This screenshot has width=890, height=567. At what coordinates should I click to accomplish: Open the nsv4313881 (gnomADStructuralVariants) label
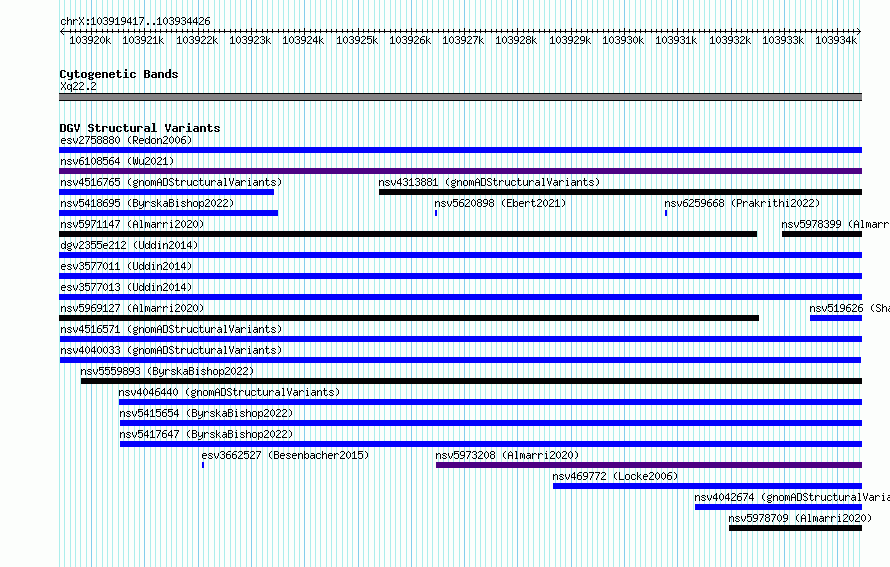pyautogui.click(x=489, y=182)
